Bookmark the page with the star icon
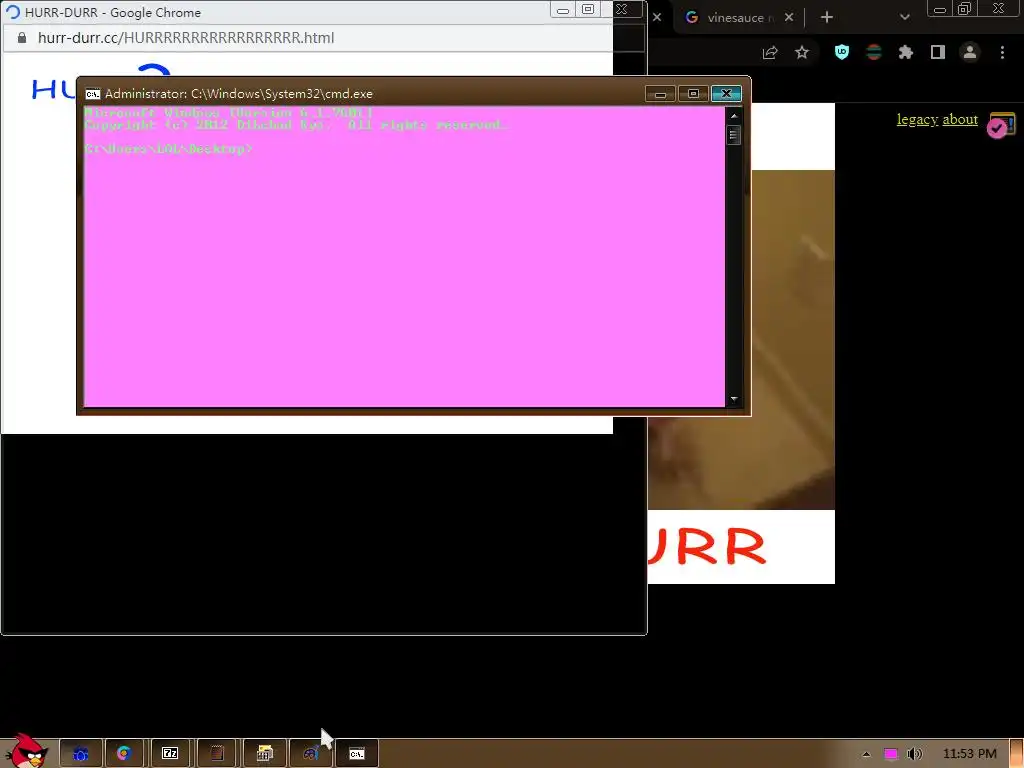Screen dimensions: 1024x768 coord(802,53)
